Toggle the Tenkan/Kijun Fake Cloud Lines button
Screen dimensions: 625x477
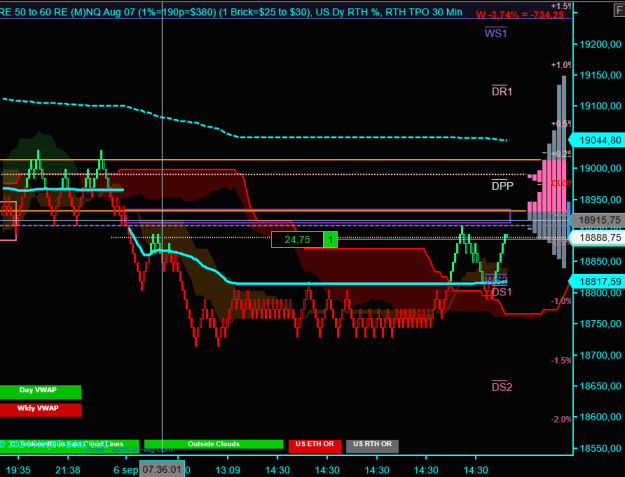(x=69, y=444)
